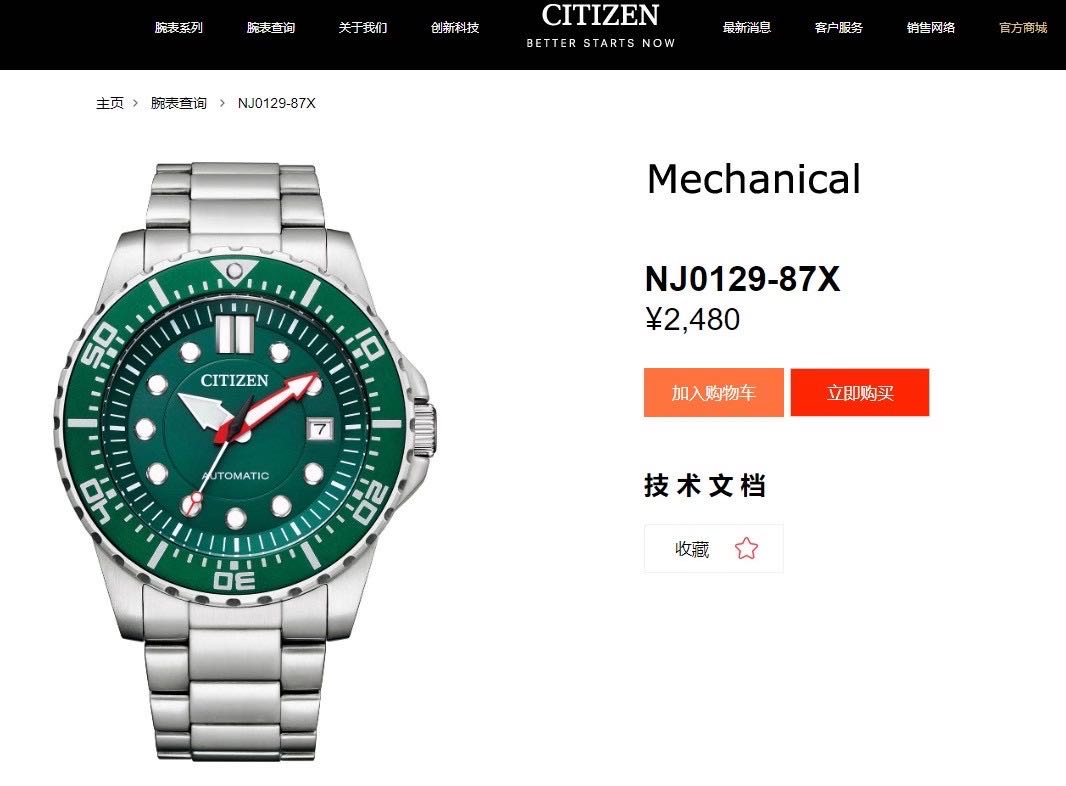This screenshot has width=1066, height=786.
Task: Click the CITIZEN logo in header
Action: 600,15
